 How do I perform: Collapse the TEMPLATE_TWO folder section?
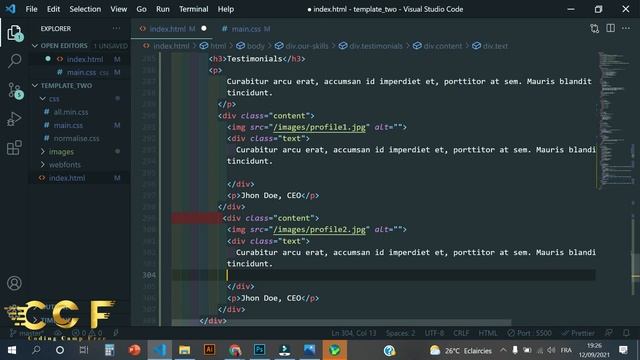pyautogui.click(x=35, y=85)
